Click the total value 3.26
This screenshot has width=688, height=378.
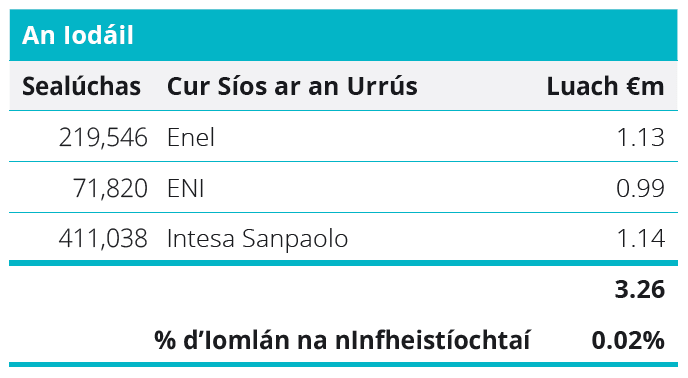pos(640,289)
